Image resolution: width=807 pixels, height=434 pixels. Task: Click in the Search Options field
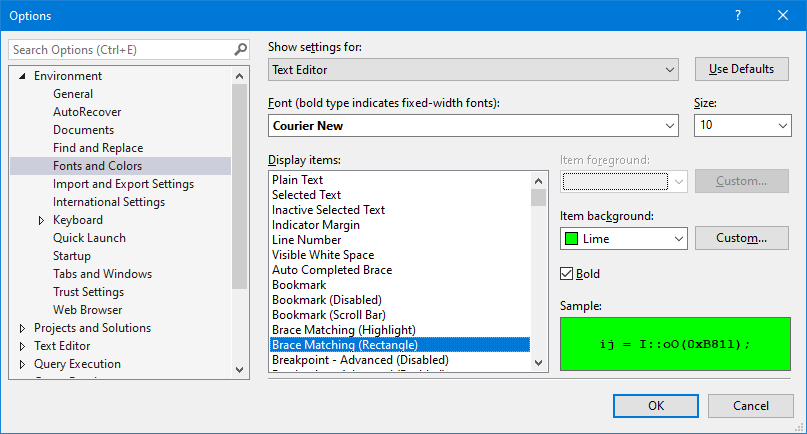[x=120, y=49]
